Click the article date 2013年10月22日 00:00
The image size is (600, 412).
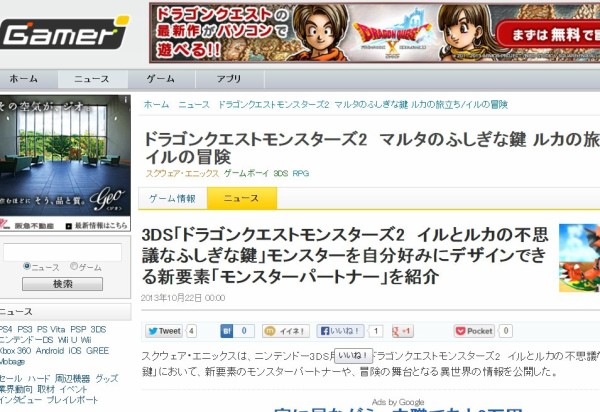(183, 298)
